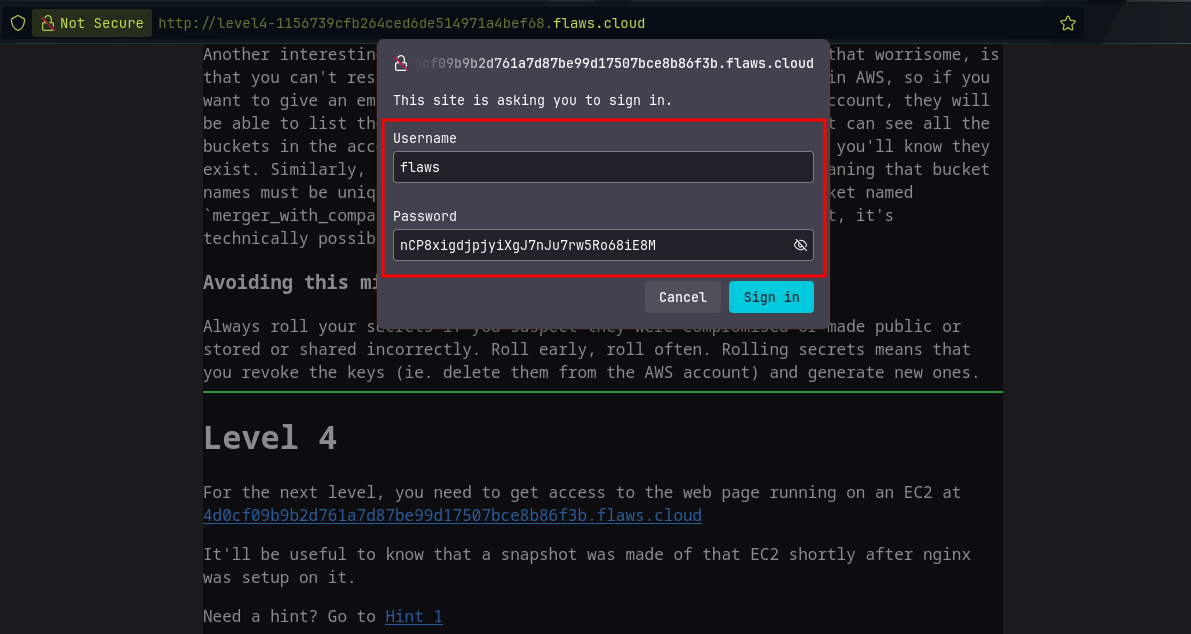
Task: Click the tracking protection shield icon
Action: (x=17, y=23)
